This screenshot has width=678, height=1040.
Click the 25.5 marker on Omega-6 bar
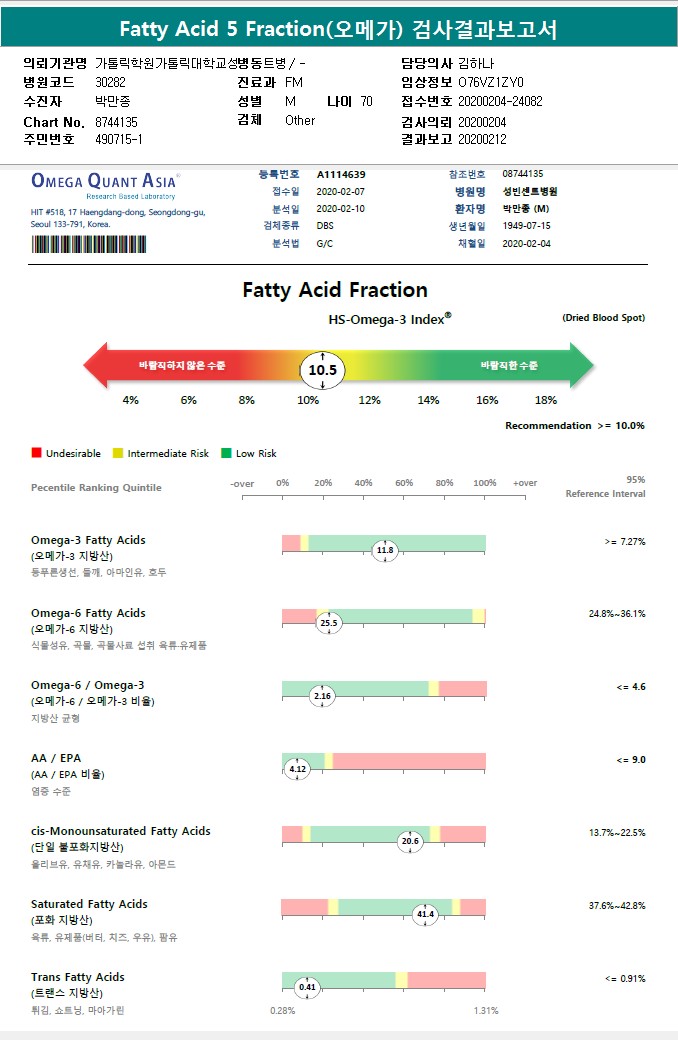click(x=329, y=623)
